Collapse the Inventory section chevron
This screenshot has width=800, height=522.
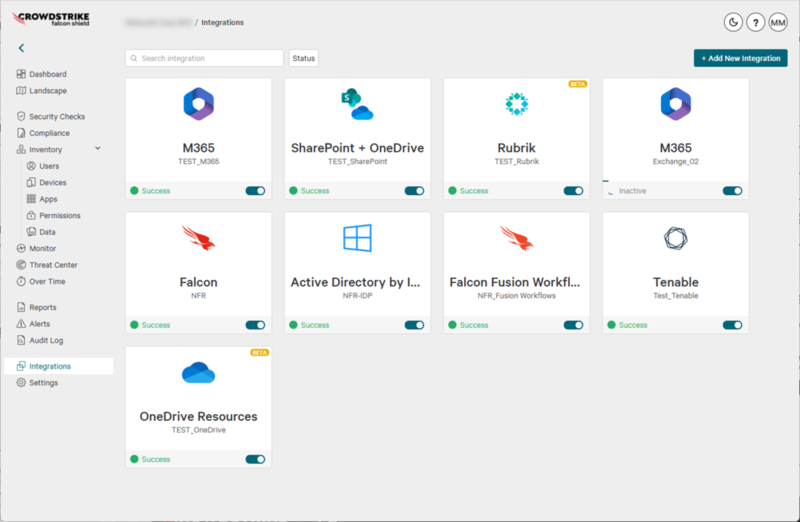coord(98,148)
